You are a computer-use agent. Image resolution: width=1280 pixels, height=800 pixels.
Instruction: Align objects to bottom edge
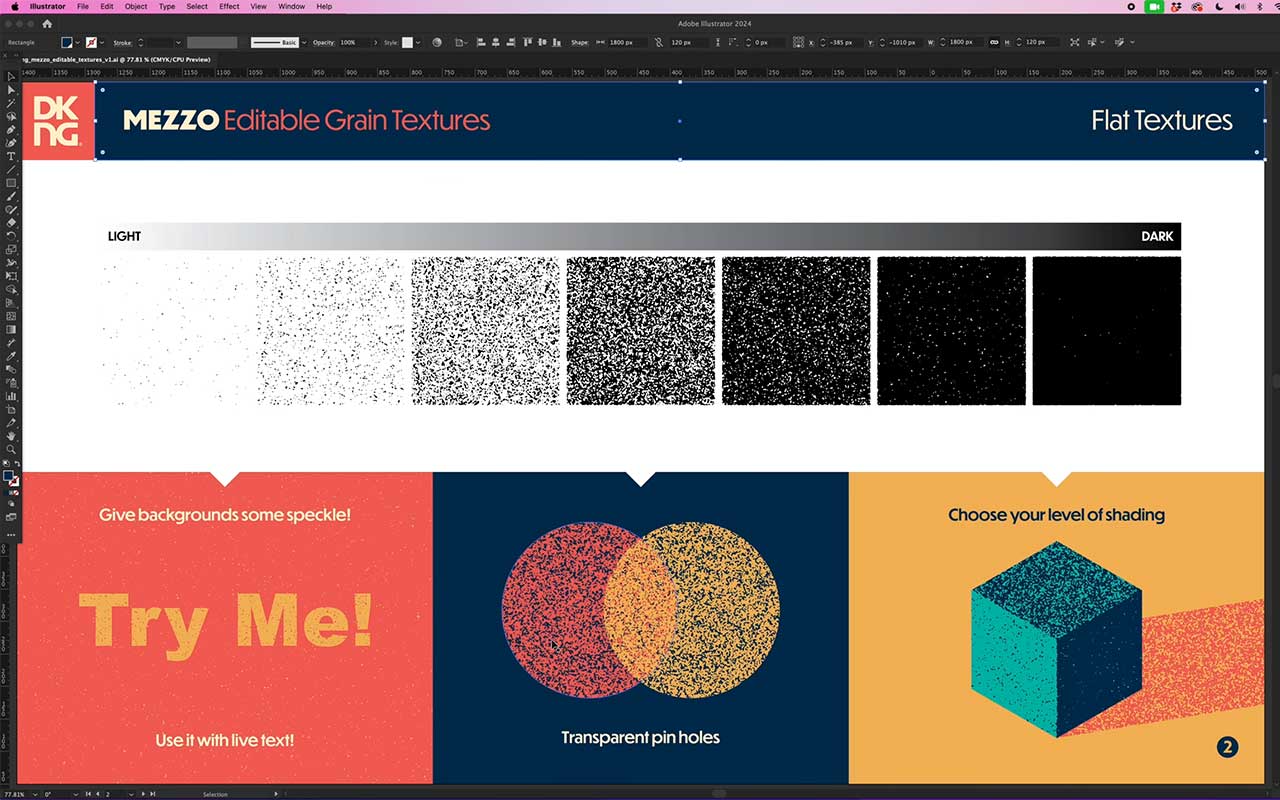coord(557,42)
